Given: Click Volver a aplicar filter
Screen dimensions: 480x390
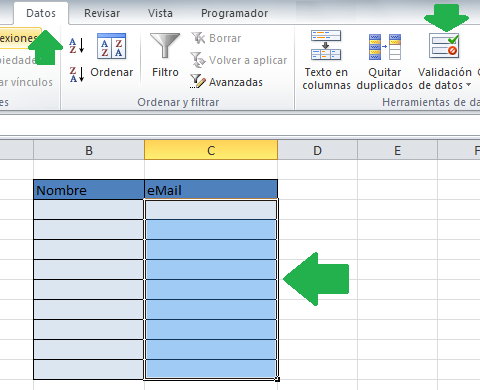Looking at the screenshot, I should (x=239, y=60).
